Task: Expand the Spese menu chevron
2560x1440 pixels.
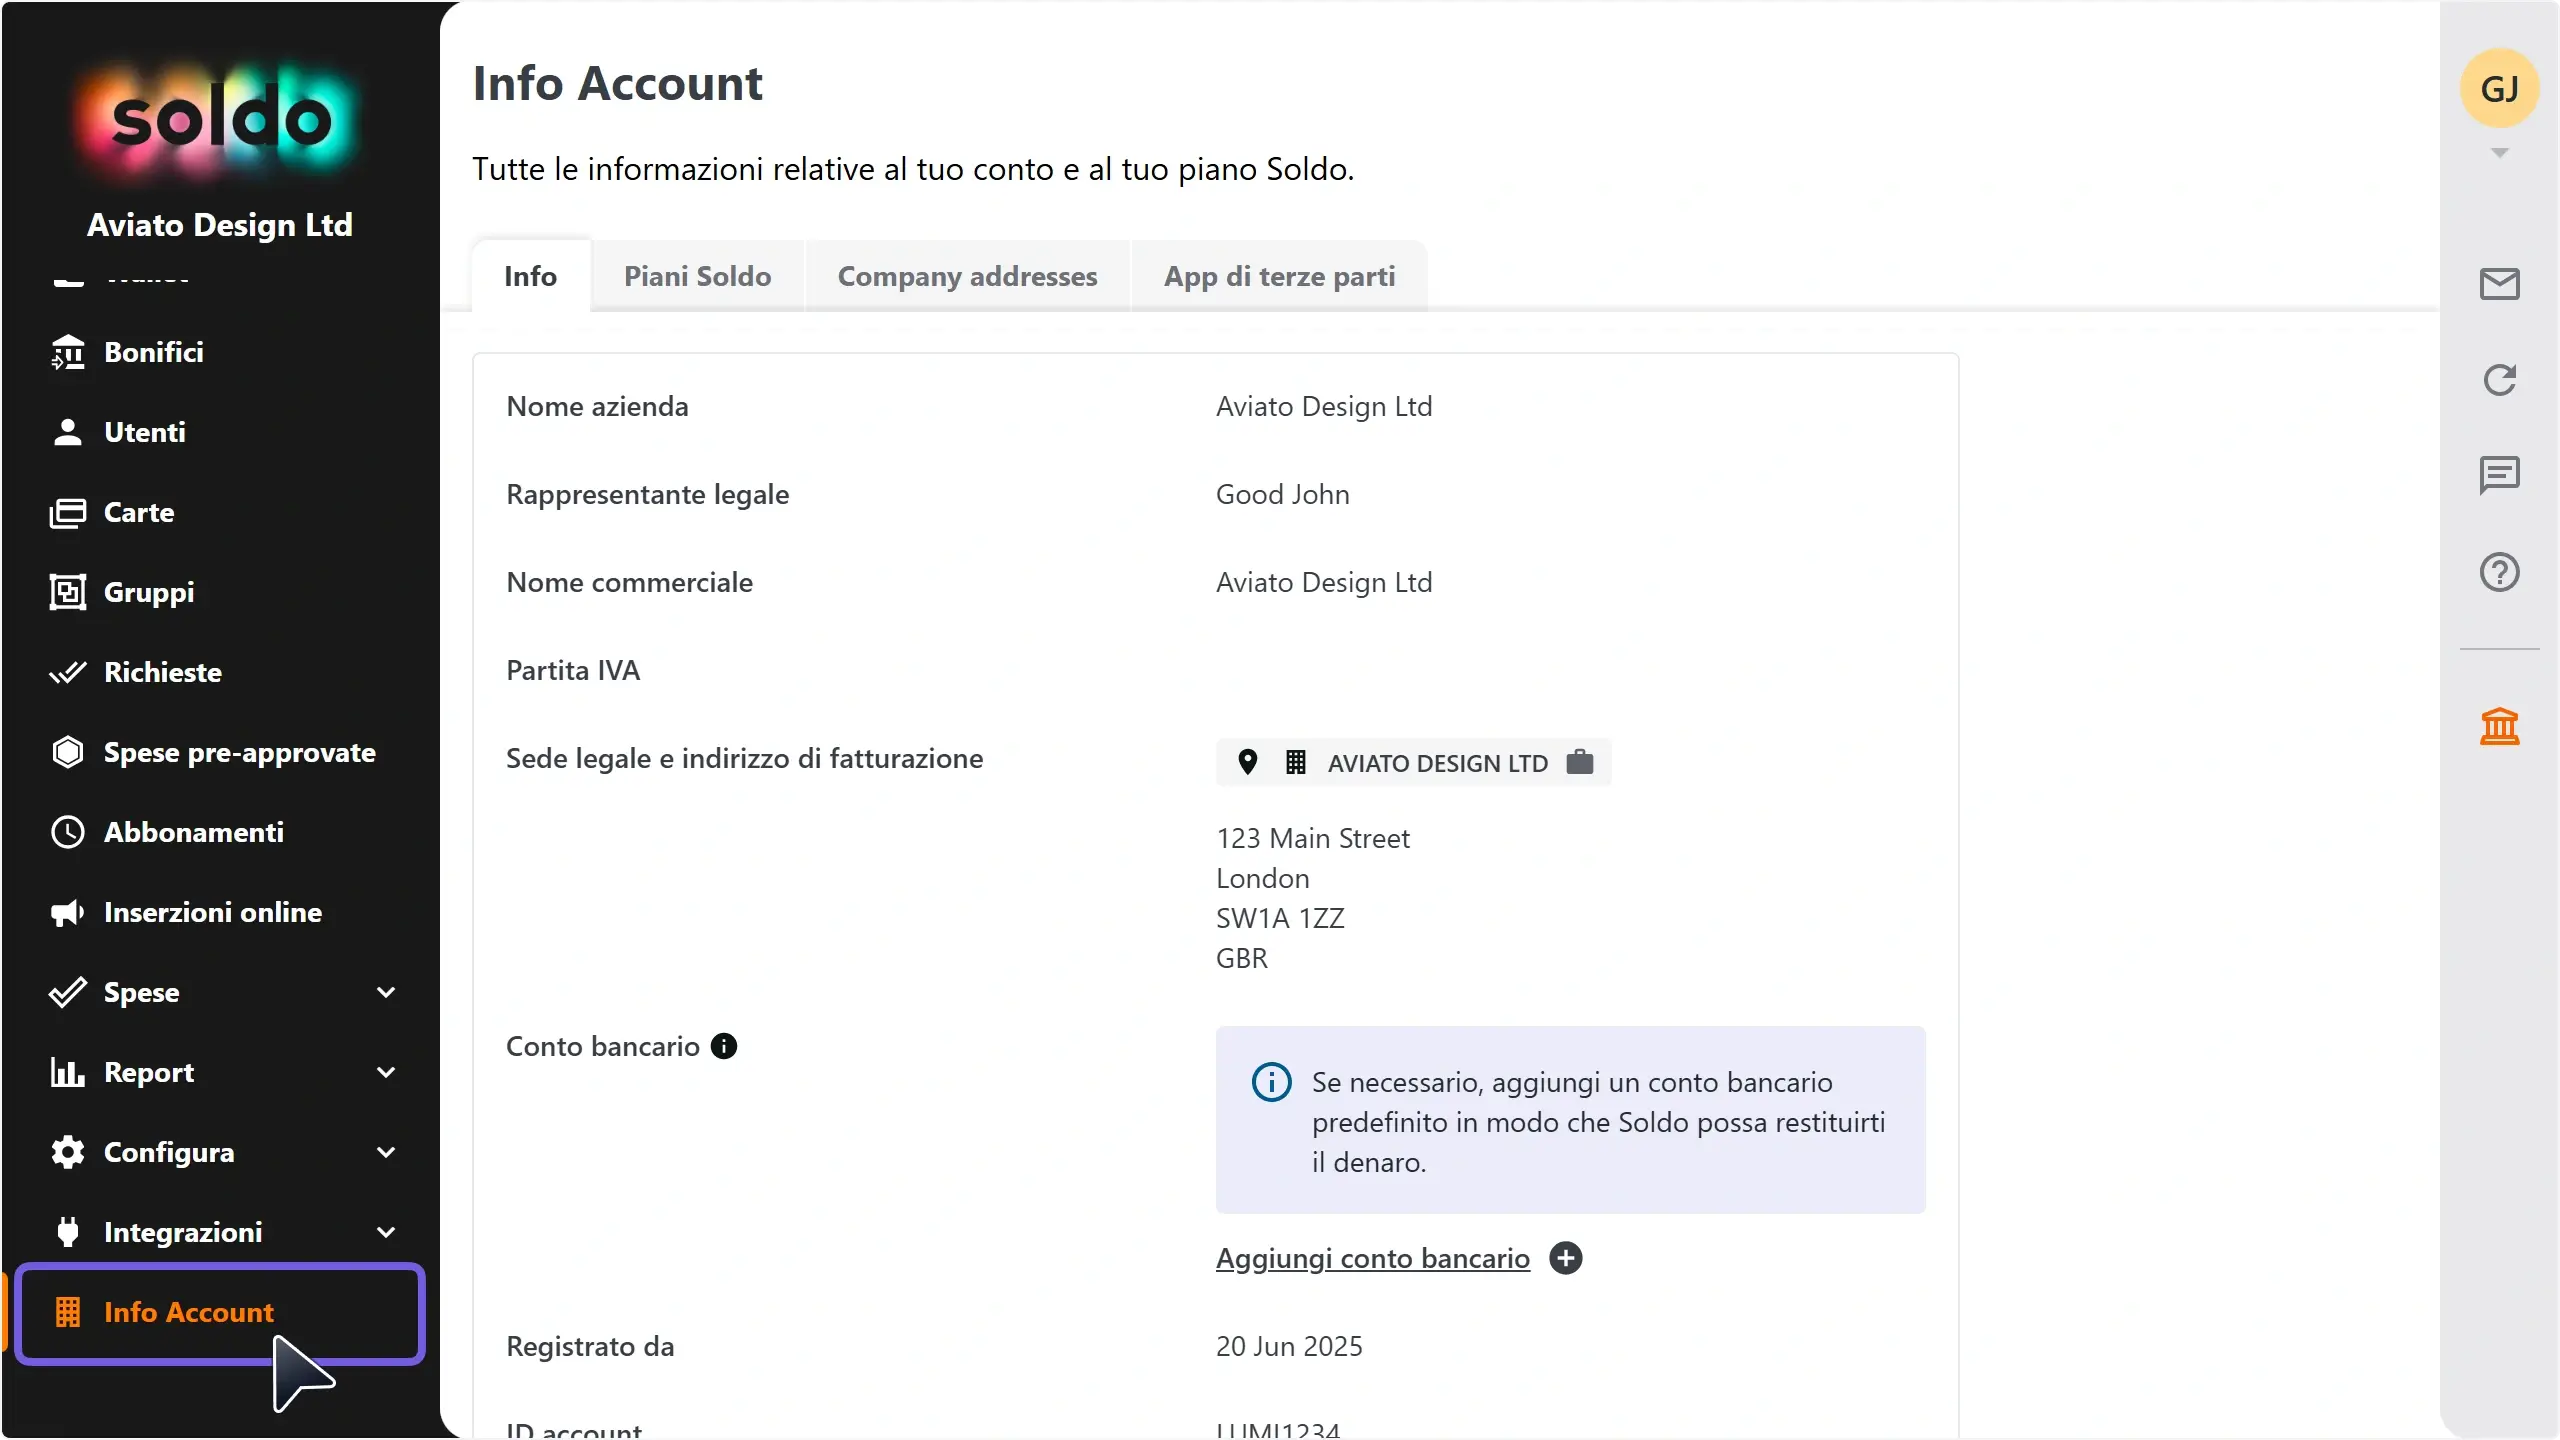Action: click(386, 992)
